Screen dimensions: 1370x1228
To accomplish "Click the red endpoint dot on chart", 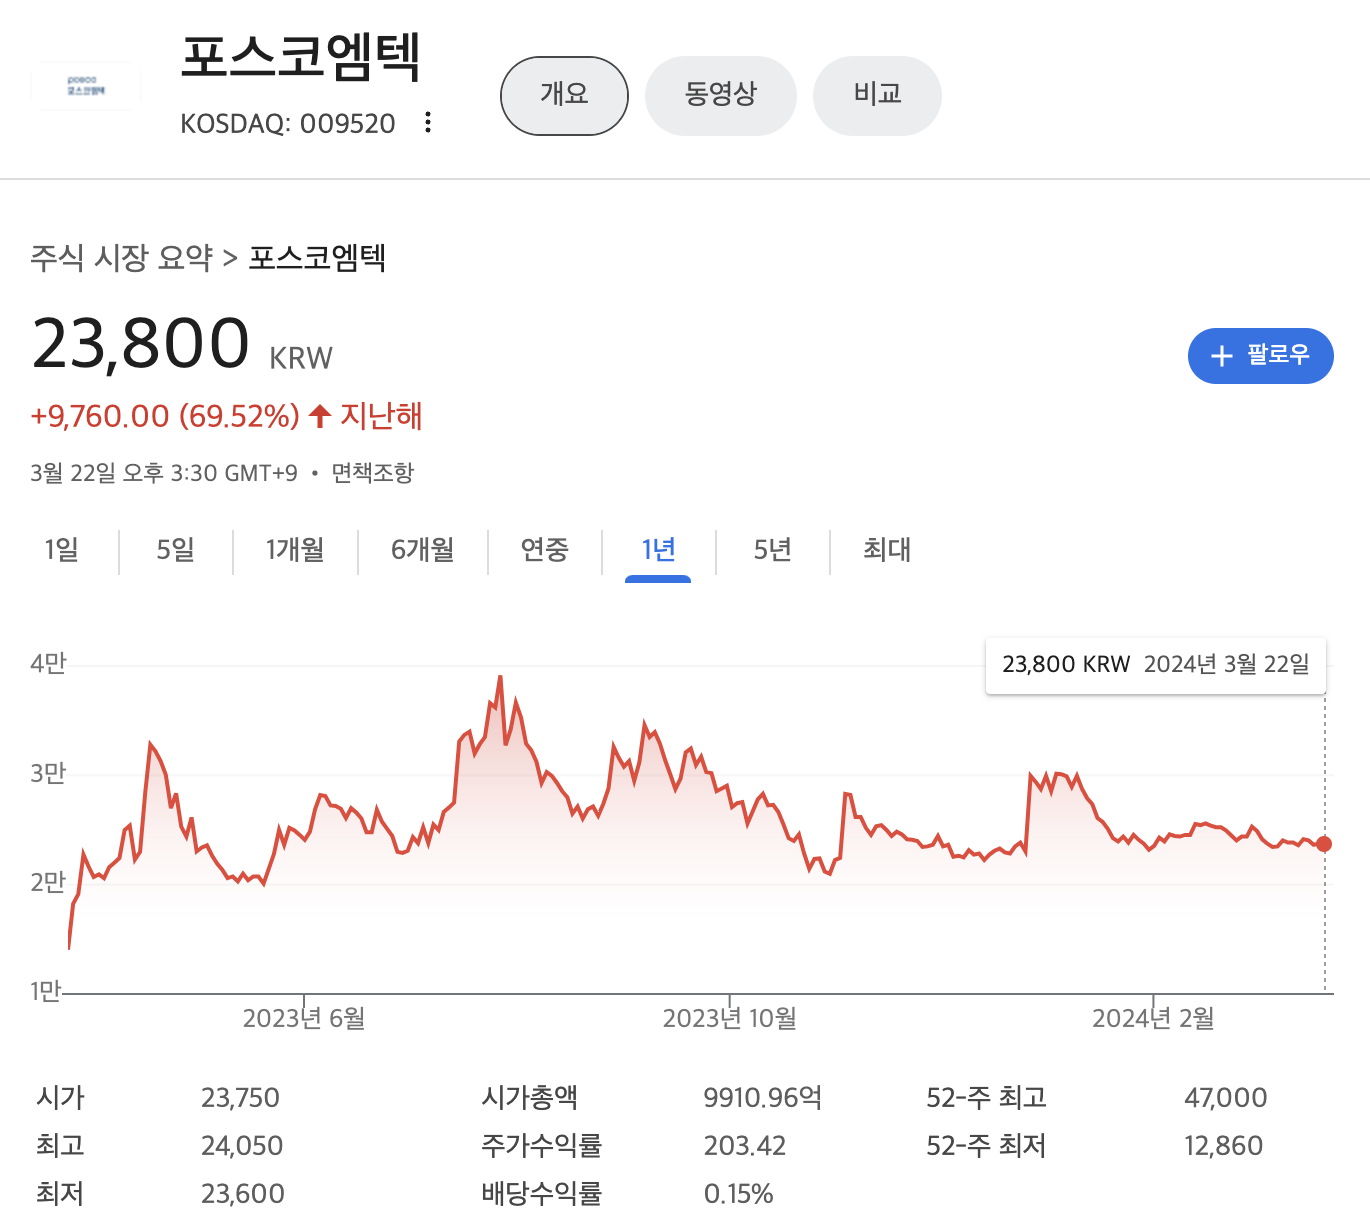I will click(1325, 844).
